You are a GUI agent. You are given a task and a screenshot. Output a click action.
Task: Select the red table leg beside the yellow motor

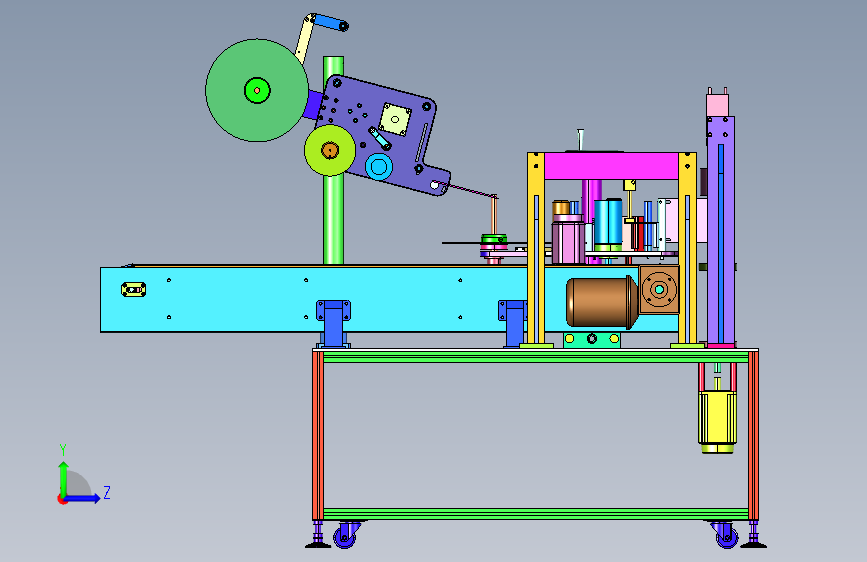click(753, 435)
